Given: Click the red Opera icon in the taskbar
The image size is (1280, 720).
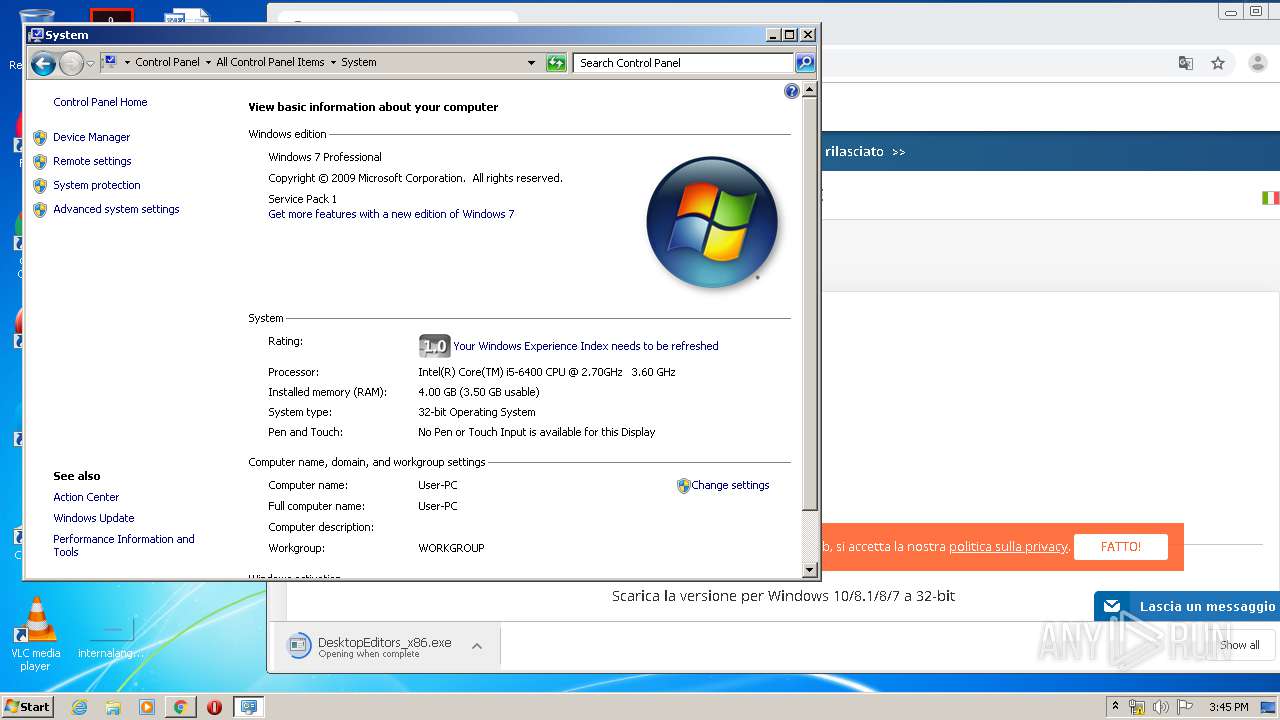Looking at the screenshot, I should click(214, 707).
